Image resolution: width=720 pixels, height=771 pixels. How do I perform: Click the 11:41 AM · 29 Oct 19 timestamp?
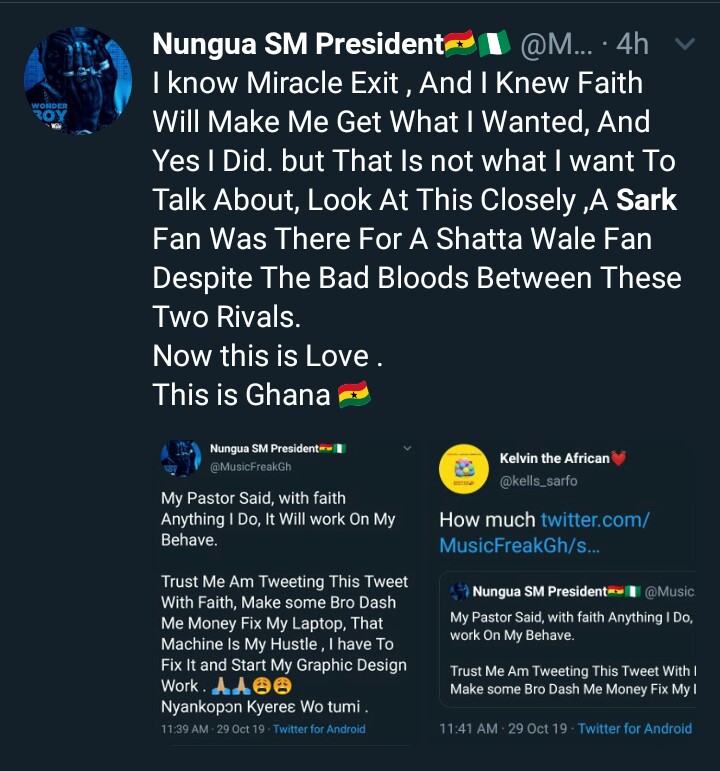click(503, 728)
